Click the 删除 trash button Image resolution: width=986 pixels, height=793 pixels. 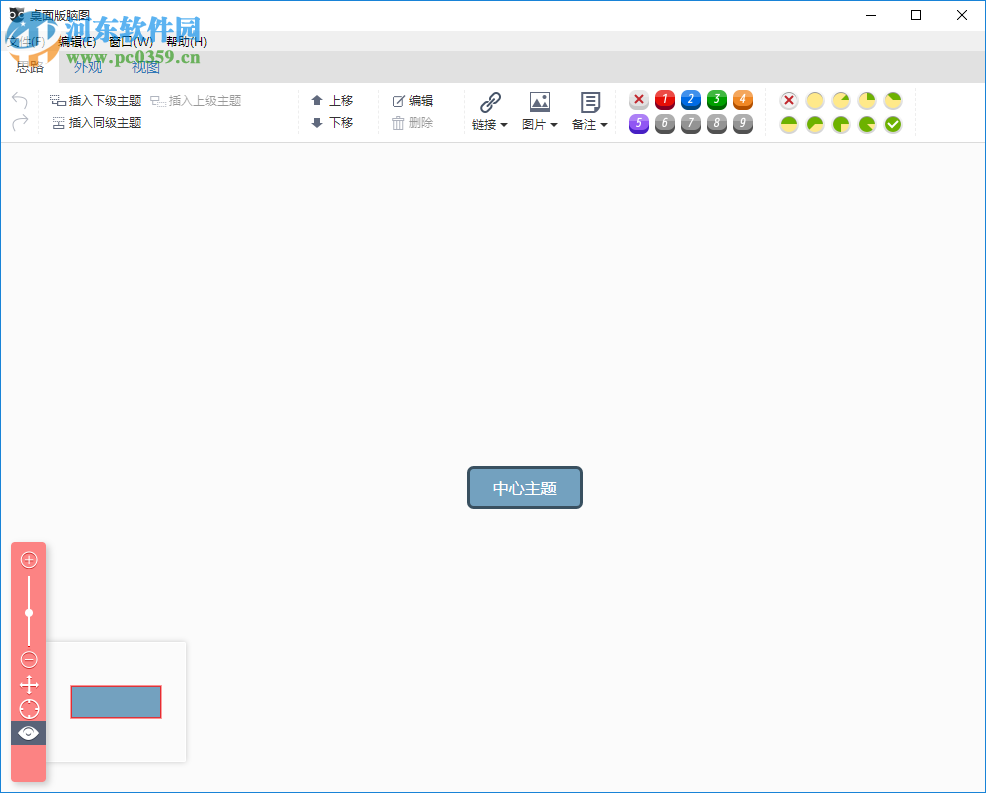413,123
